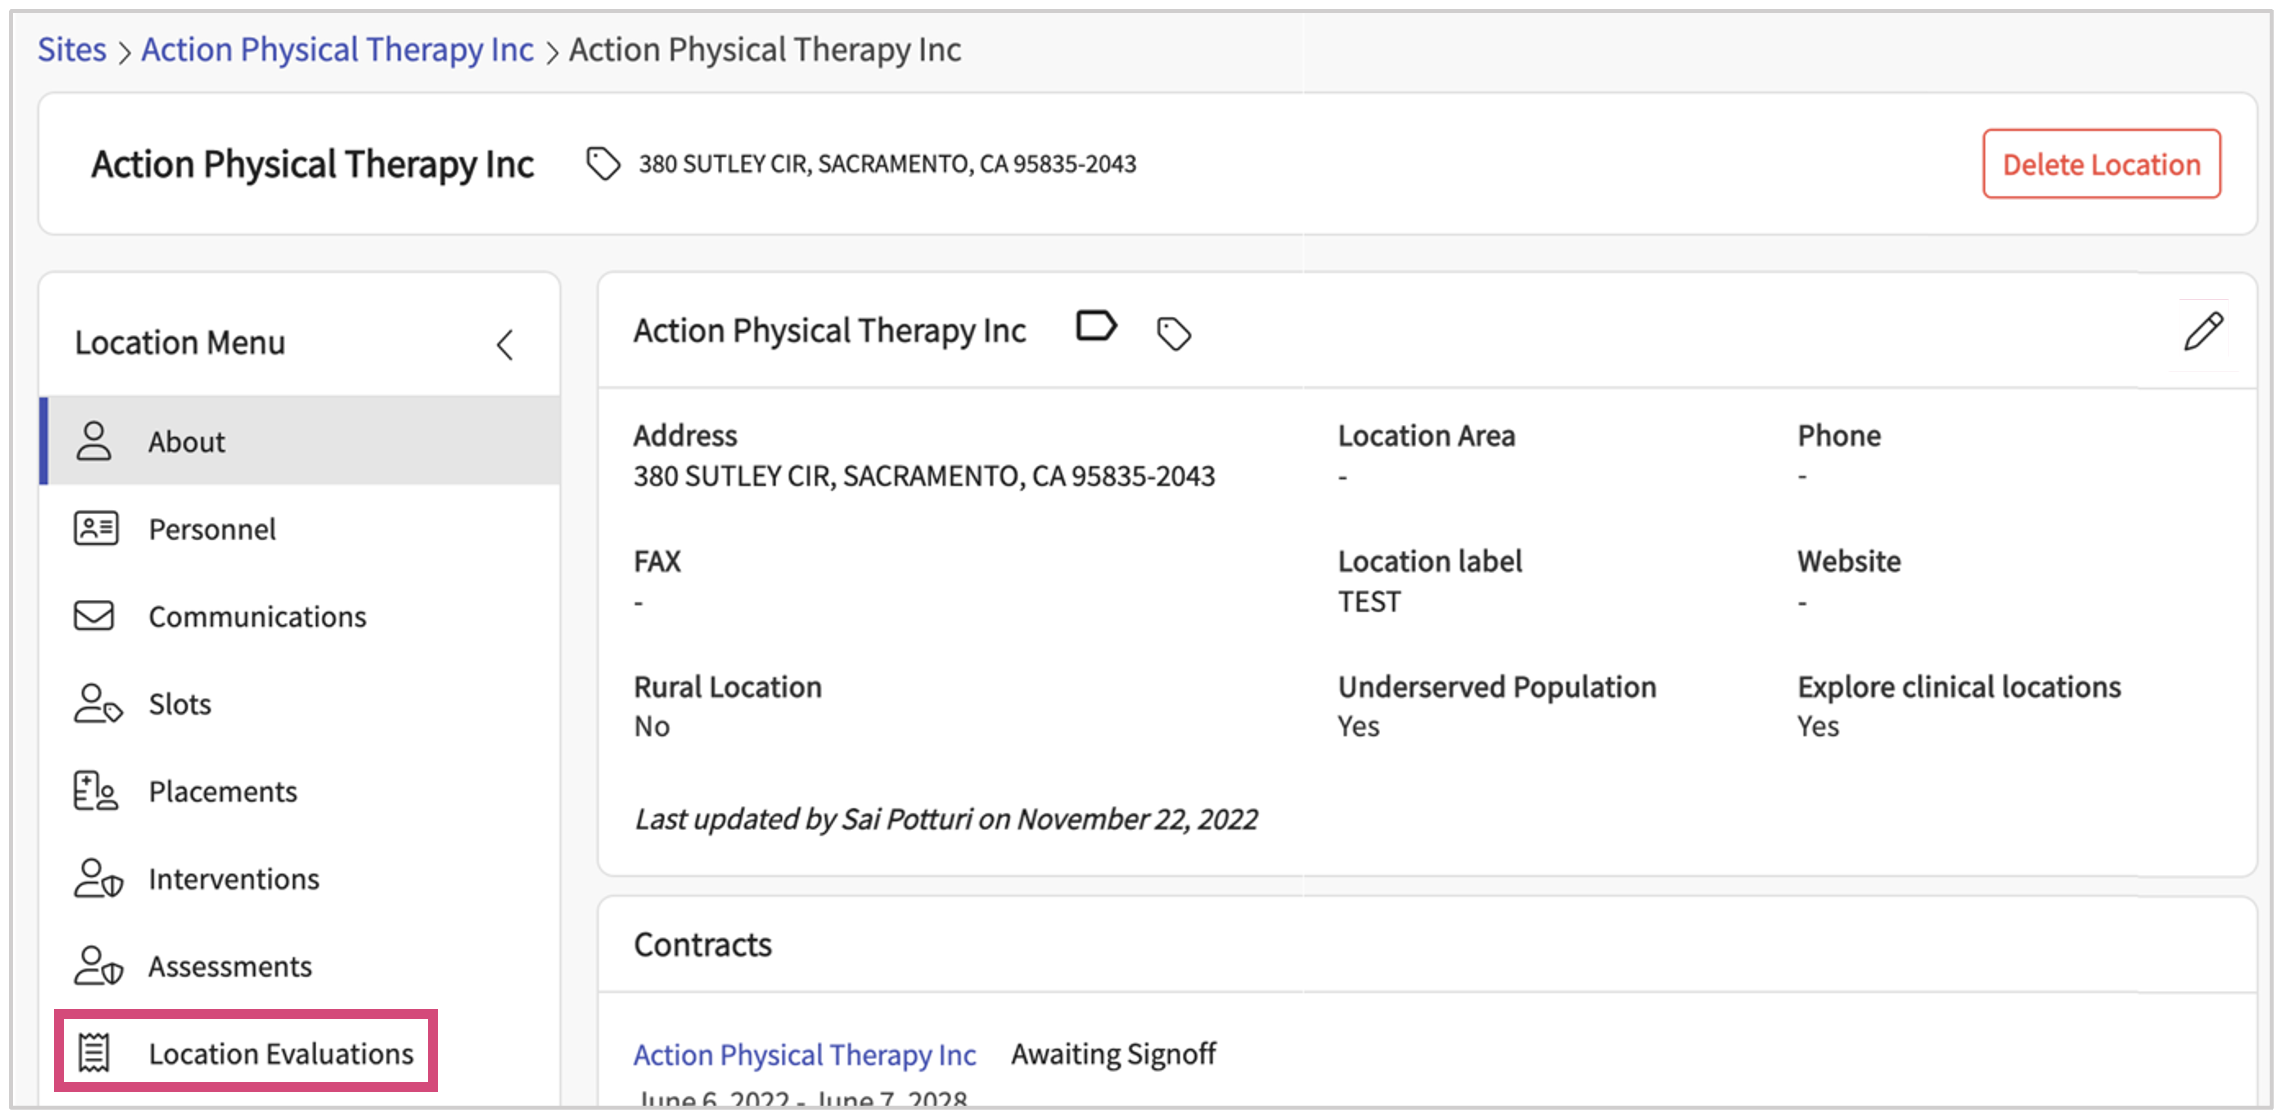Click the tag icon in About panel
Viewport: 2284px width, 1120px height.
[1173, 333]
